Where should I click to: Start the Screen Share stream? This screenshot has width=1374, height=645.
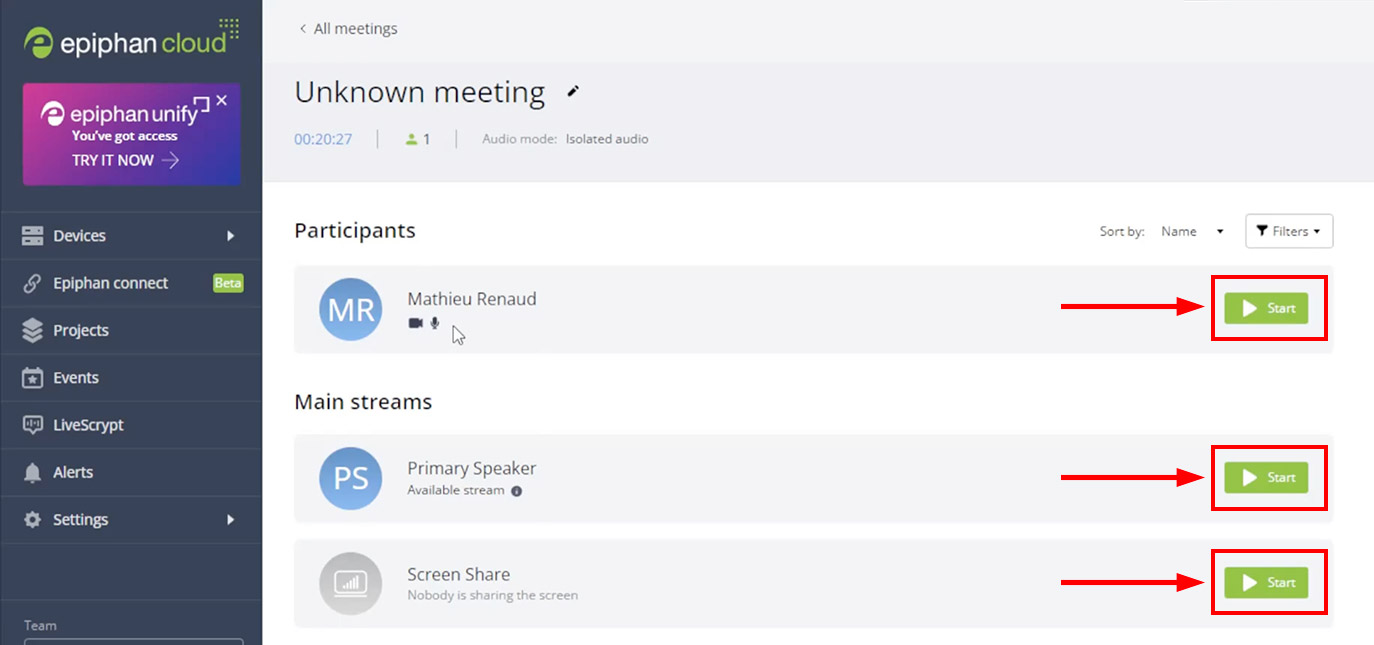click(1266, 582)
